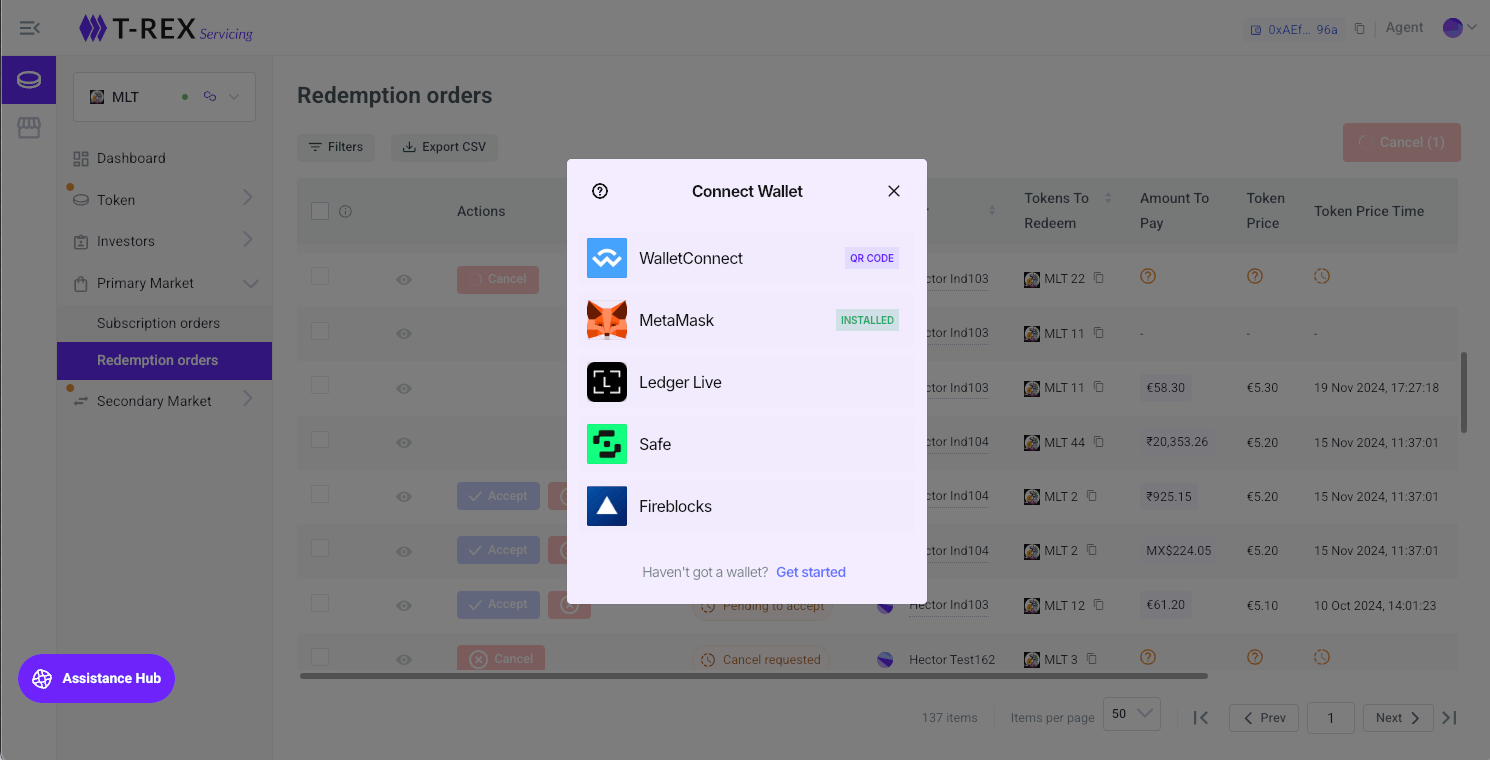Tick the checkbox for MLT 22 row
Viewport: 1490px width, 760px height.
320,276
